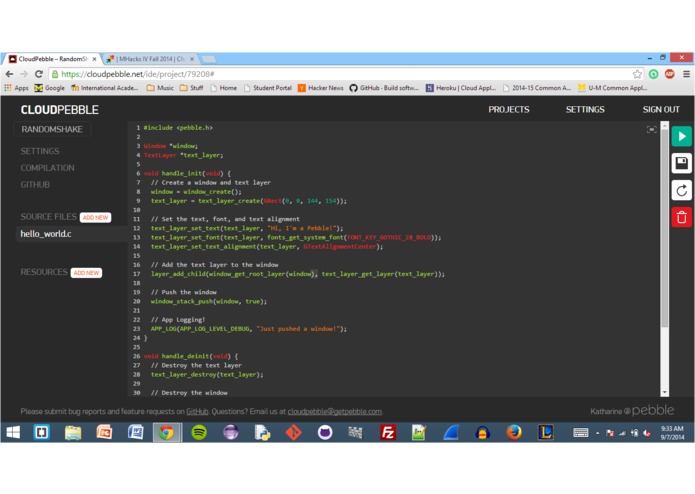The height and width of the screenshot is (494, 695).
Task: Add new source file button
Action: click(95, 218)
